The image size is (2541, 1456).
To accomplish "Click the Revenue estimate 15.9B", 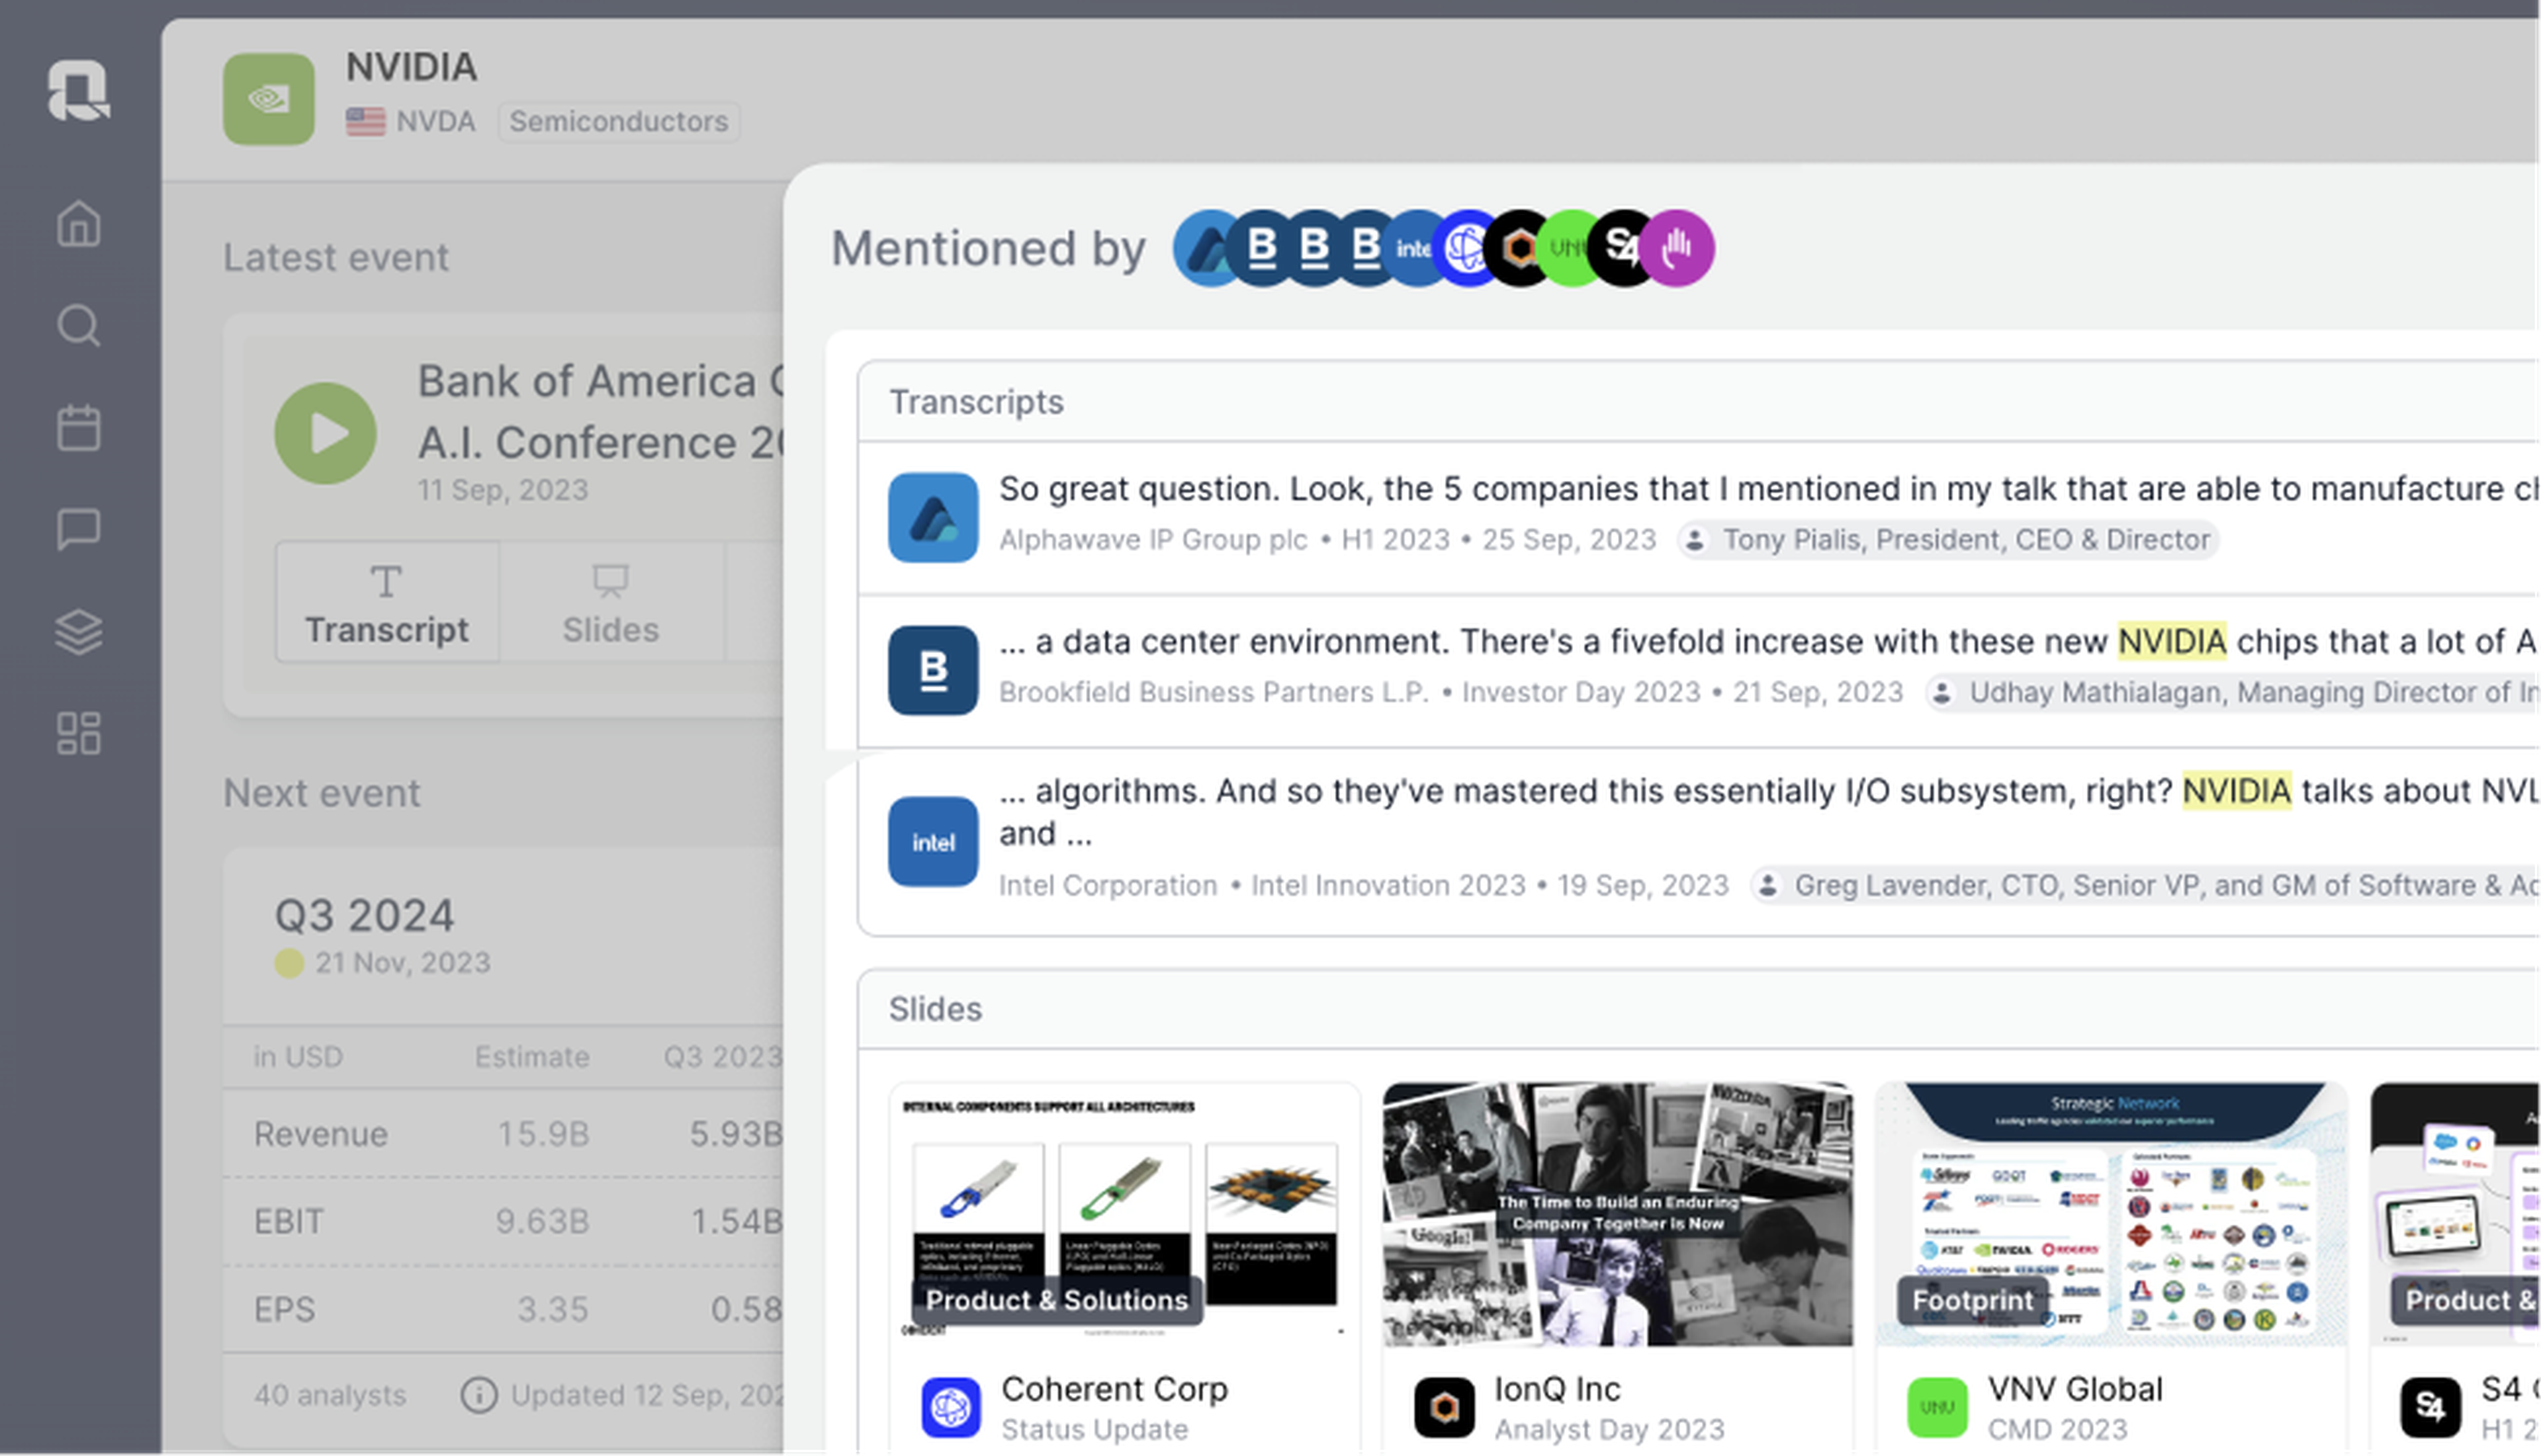I will click(543, 1134).
